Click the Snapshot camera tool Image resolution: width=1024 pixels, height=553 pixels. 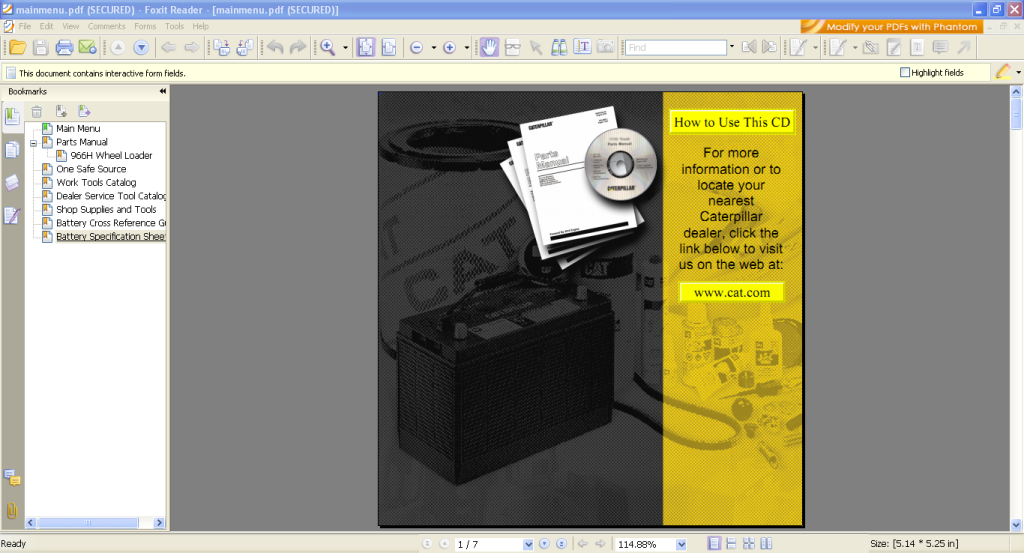pyautogui.click(x=605, y=47)
